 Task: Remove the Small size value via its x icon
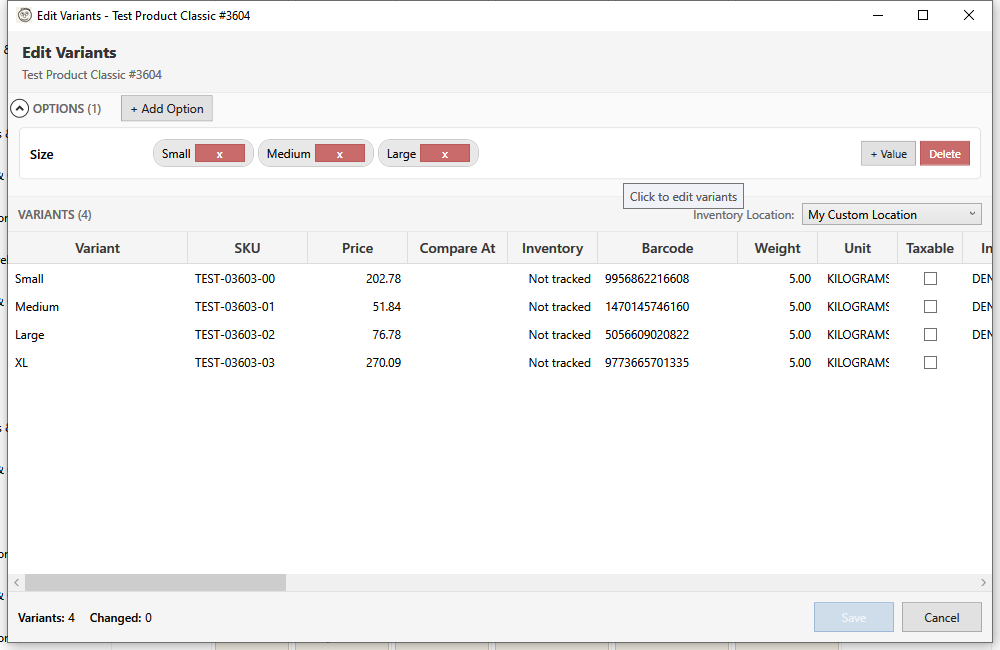point(220,153)
